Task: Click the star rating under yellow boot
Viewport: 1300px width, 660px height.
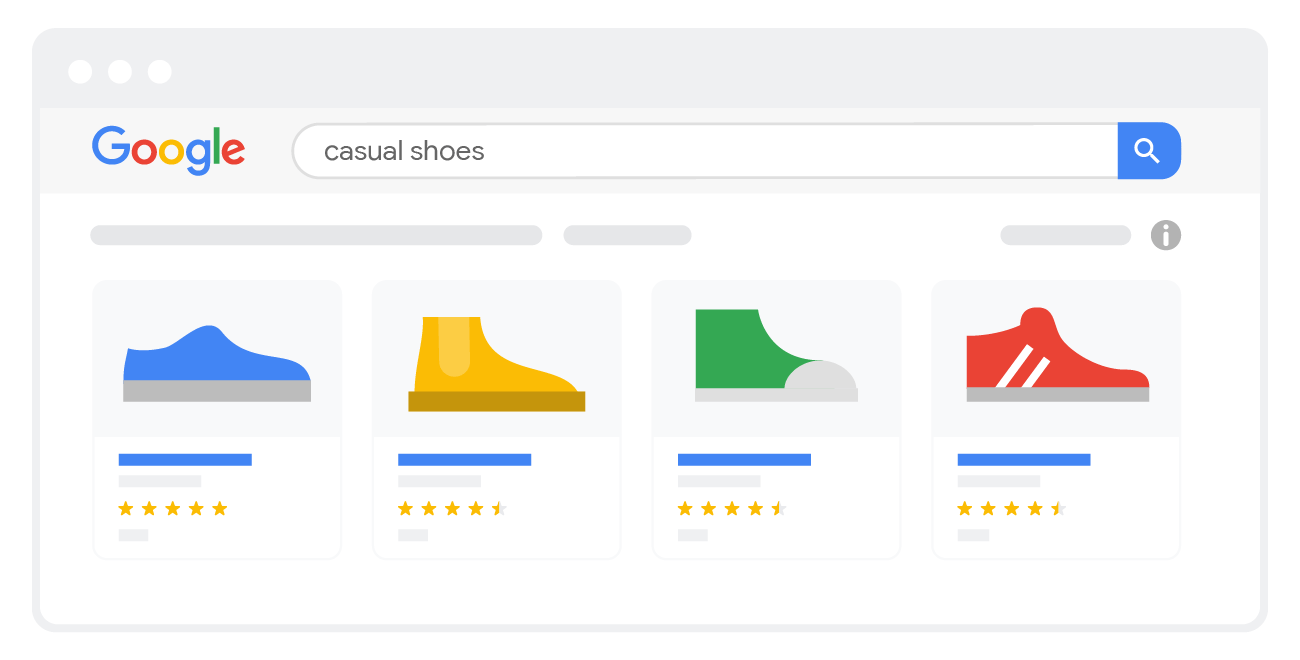Action: point(452,509)
